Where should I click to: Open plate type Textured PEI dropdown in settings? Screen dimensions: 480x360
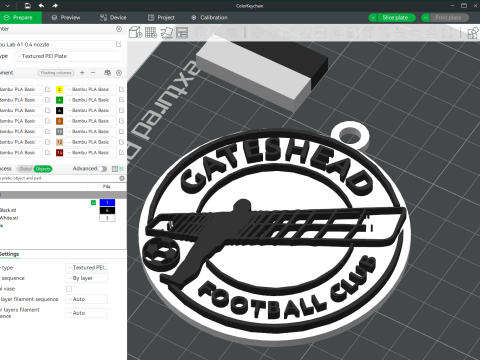(x=87, y=267)
